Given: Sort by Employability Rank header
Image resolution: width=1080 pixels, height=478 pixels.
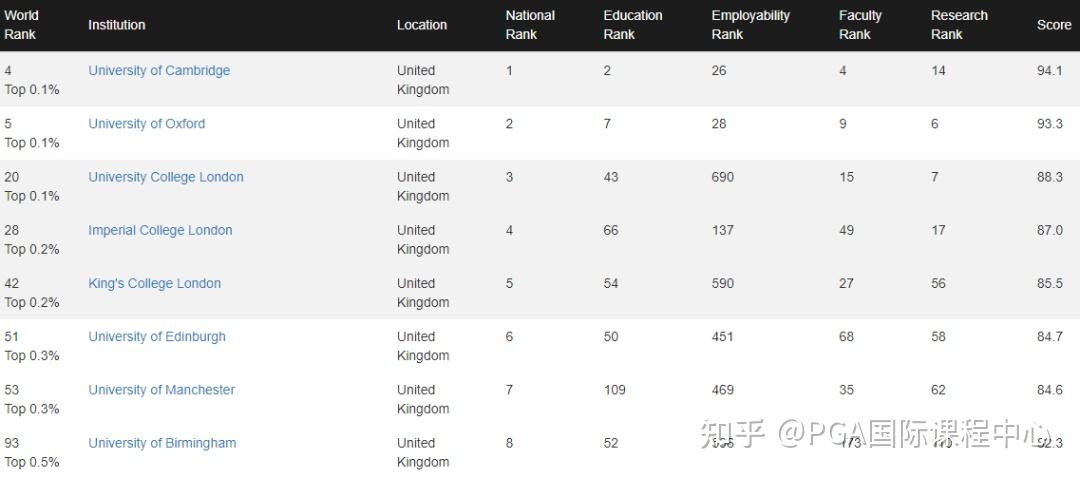Looking at the screenshot, I should click(750, 25).
